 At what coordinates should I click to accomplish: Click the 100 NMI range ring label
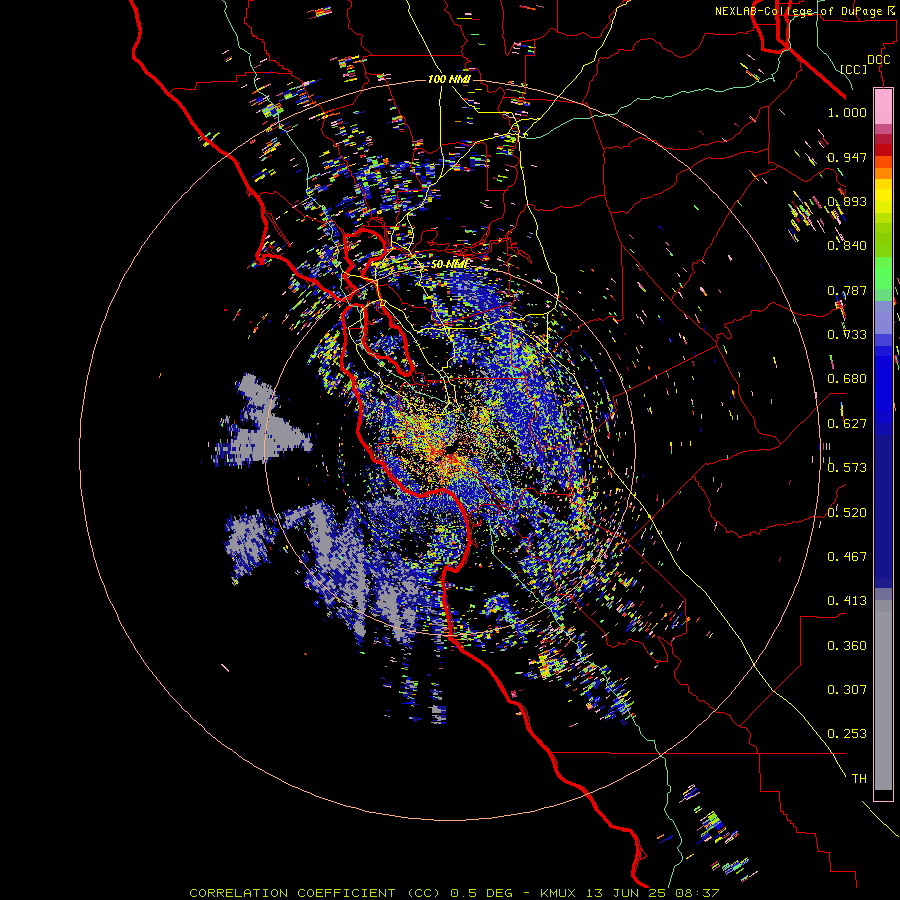(x=449, y=79)
